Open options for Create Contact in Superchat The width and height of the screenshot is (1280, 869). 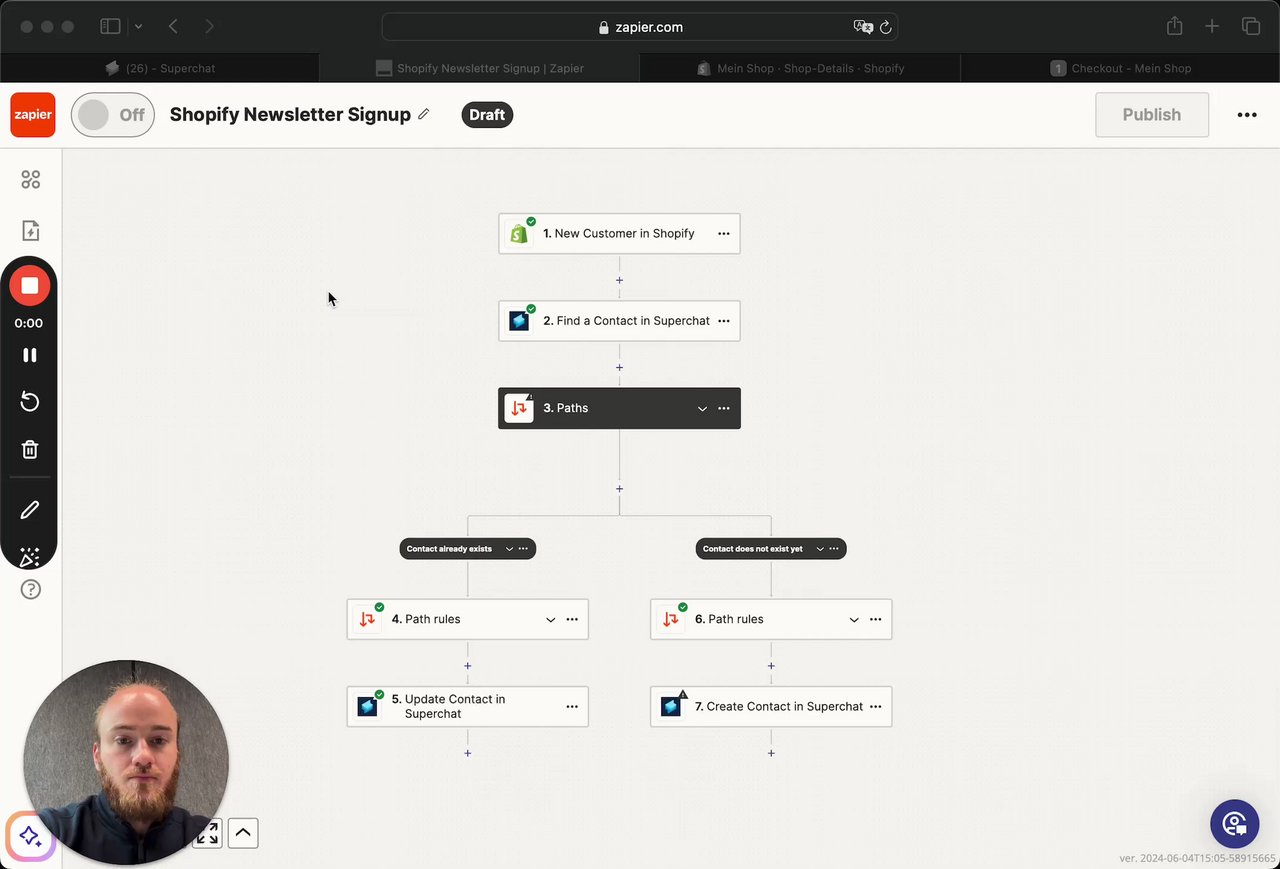coord(876,707)
